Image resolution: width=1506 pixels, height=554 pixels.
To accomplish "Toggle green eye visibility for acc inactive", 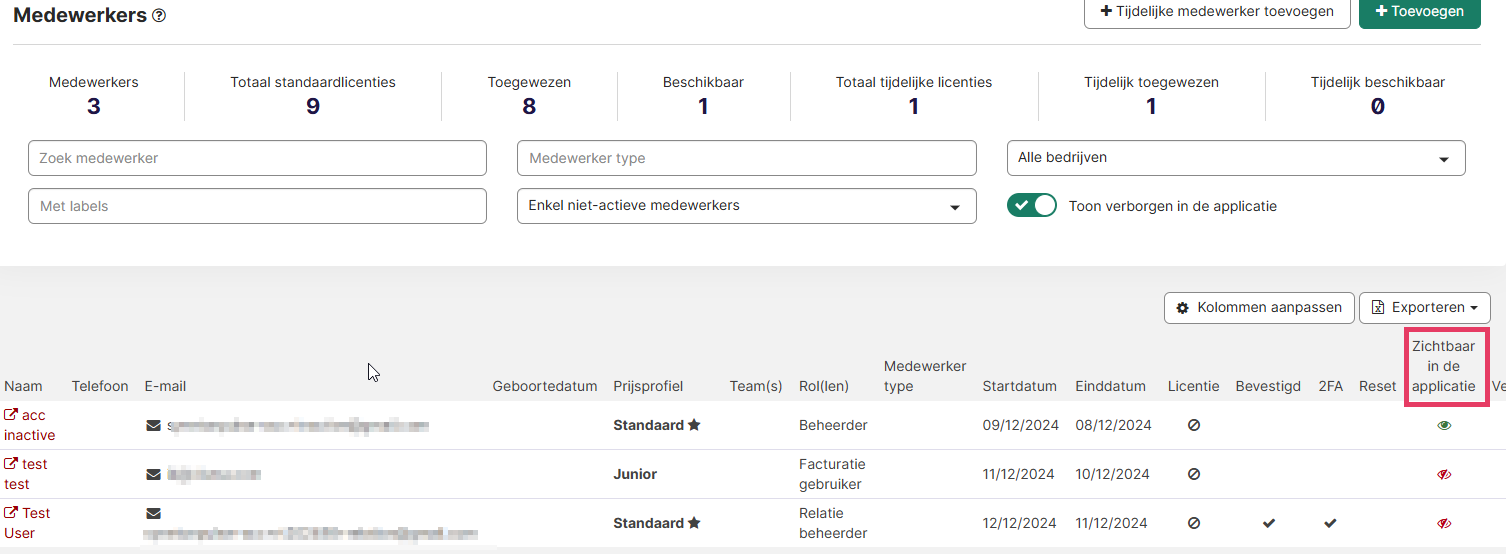I will pos(1444,425).
